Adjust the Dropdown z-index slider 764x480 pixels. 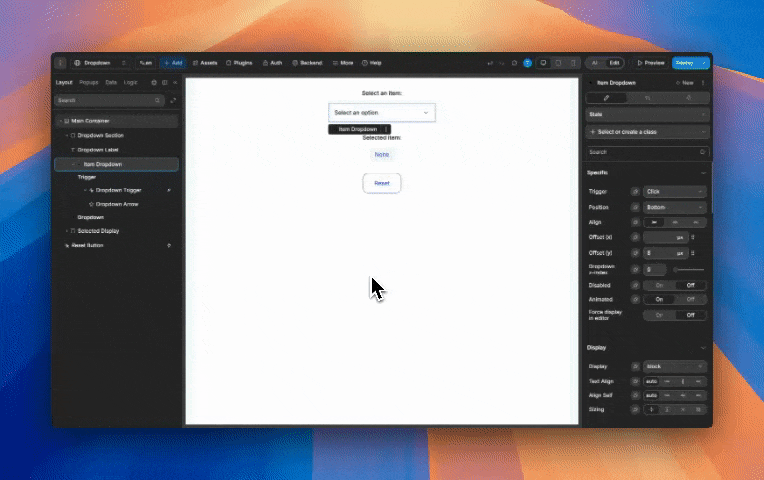tap(689, 269)
